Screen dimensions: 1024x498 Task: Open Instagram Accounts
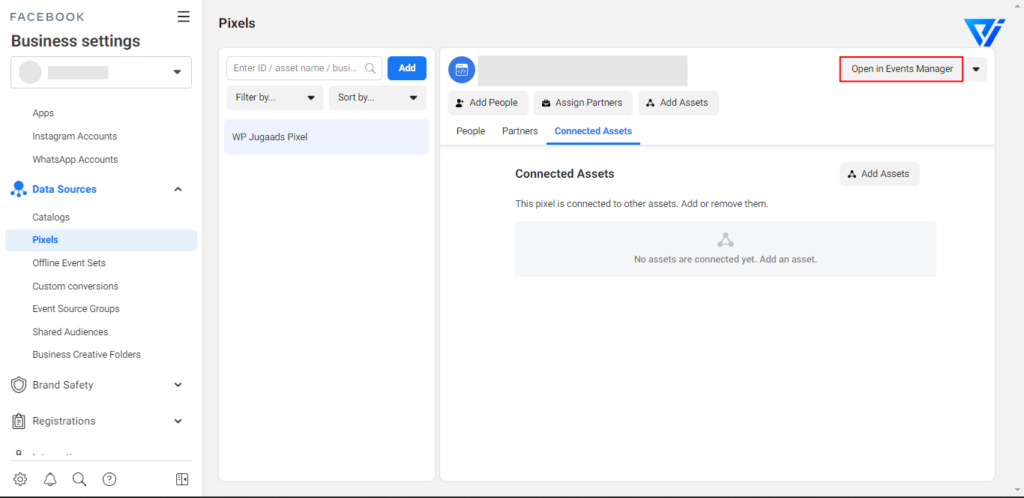pyautogui.click(x=74, y=136)
